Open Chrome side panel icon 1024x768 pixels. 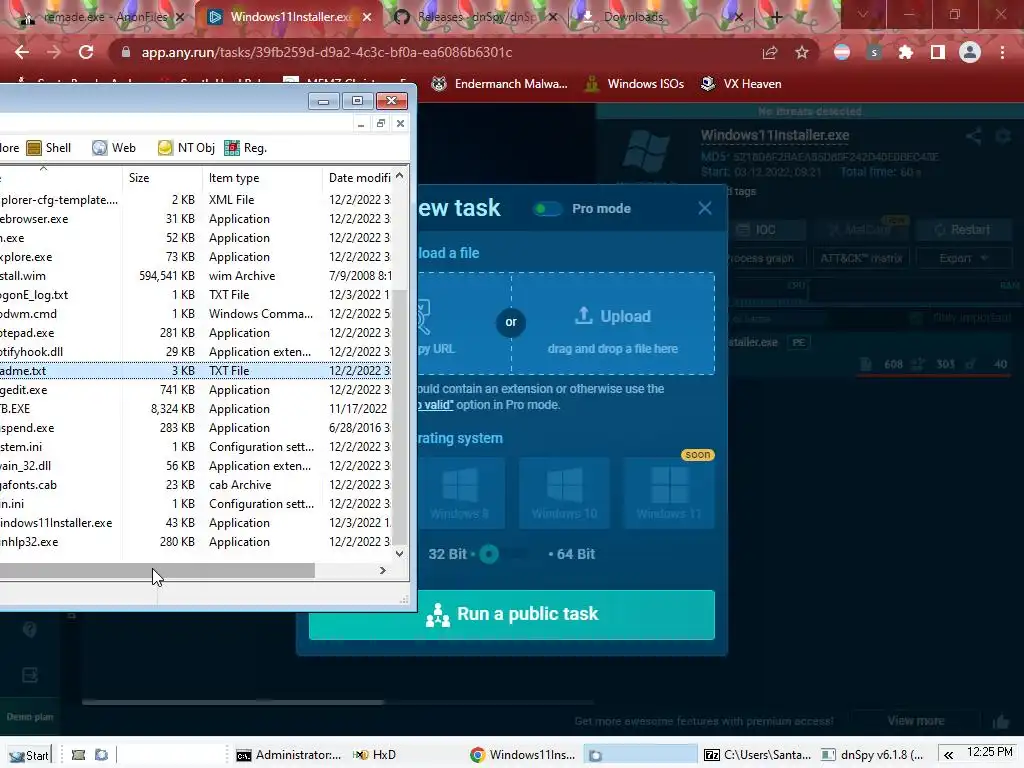938,52
